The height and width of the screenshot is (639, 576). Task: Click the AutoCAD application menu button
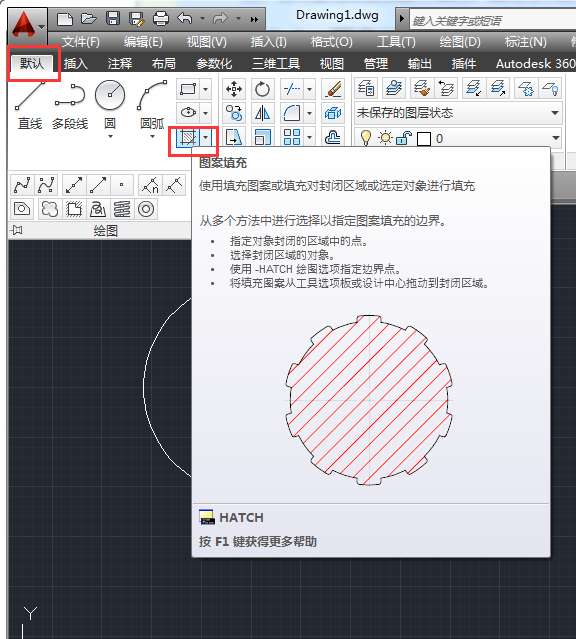tap(26, 24)
